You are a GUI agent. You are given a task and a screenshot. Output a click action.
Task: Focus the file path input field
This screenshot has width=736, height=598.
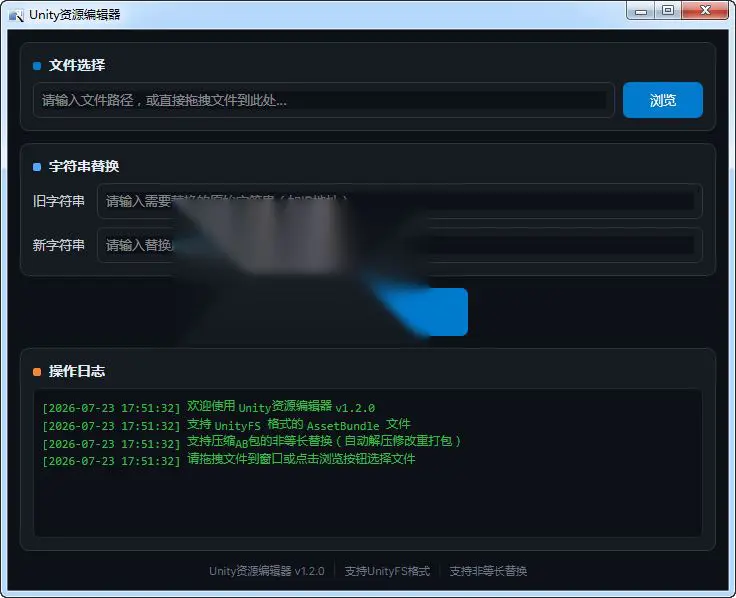(323, 100)
